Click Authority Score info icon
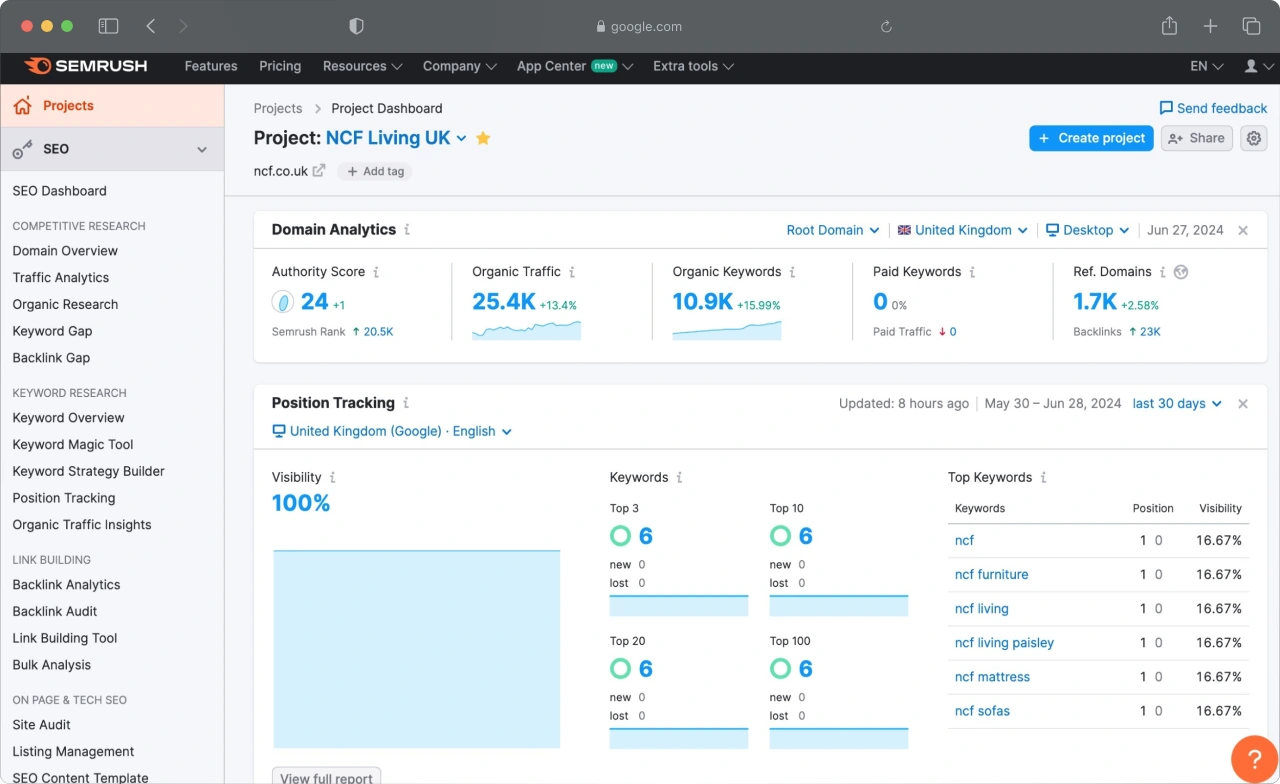Screen dimensions: 1280x784 [376, 272]
